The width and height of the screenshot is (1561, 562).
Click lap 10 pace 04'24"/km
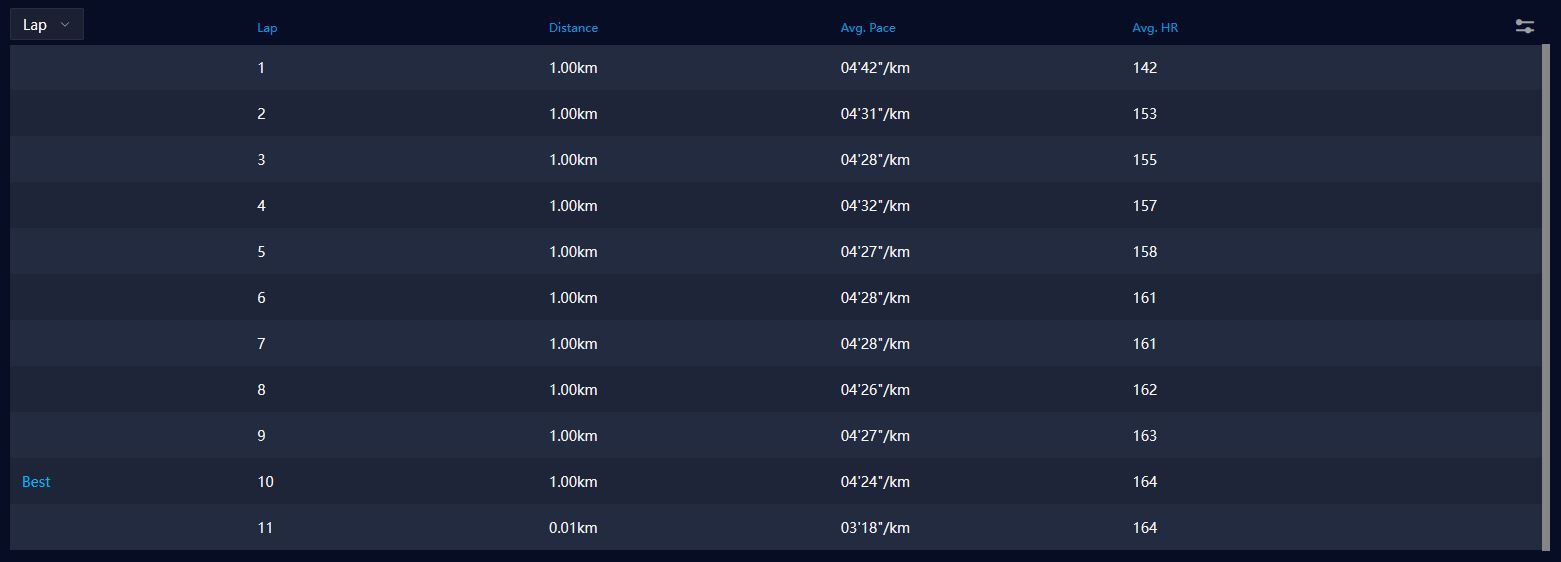(875, 482)
